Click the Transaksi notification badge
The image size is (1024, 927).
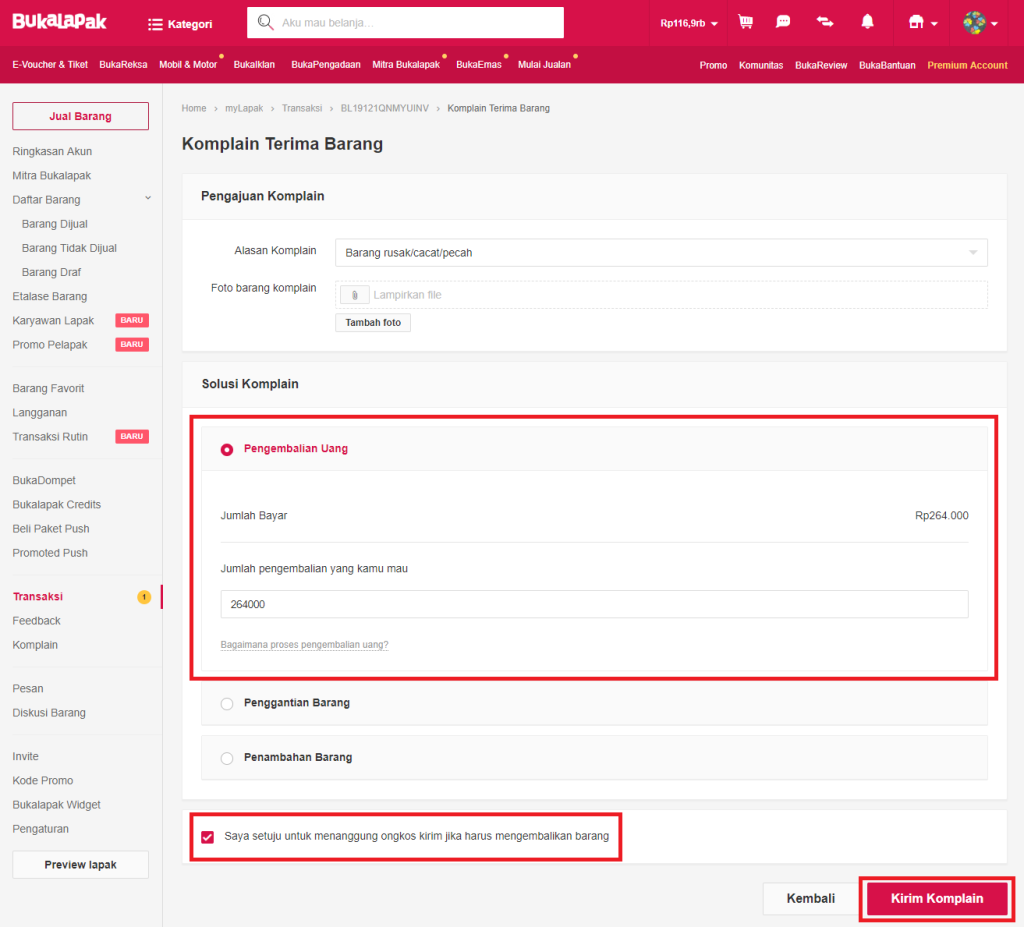click(144, 596)
